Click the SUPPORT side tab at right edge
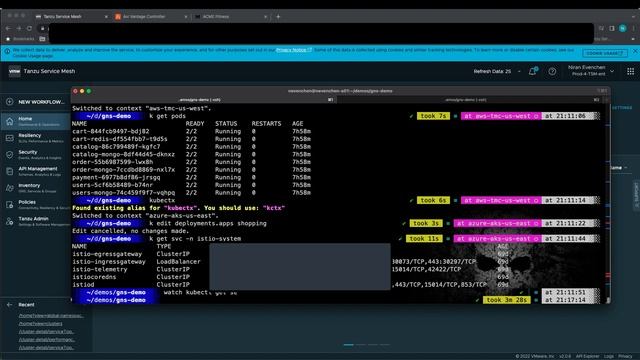 pos(636,196)
